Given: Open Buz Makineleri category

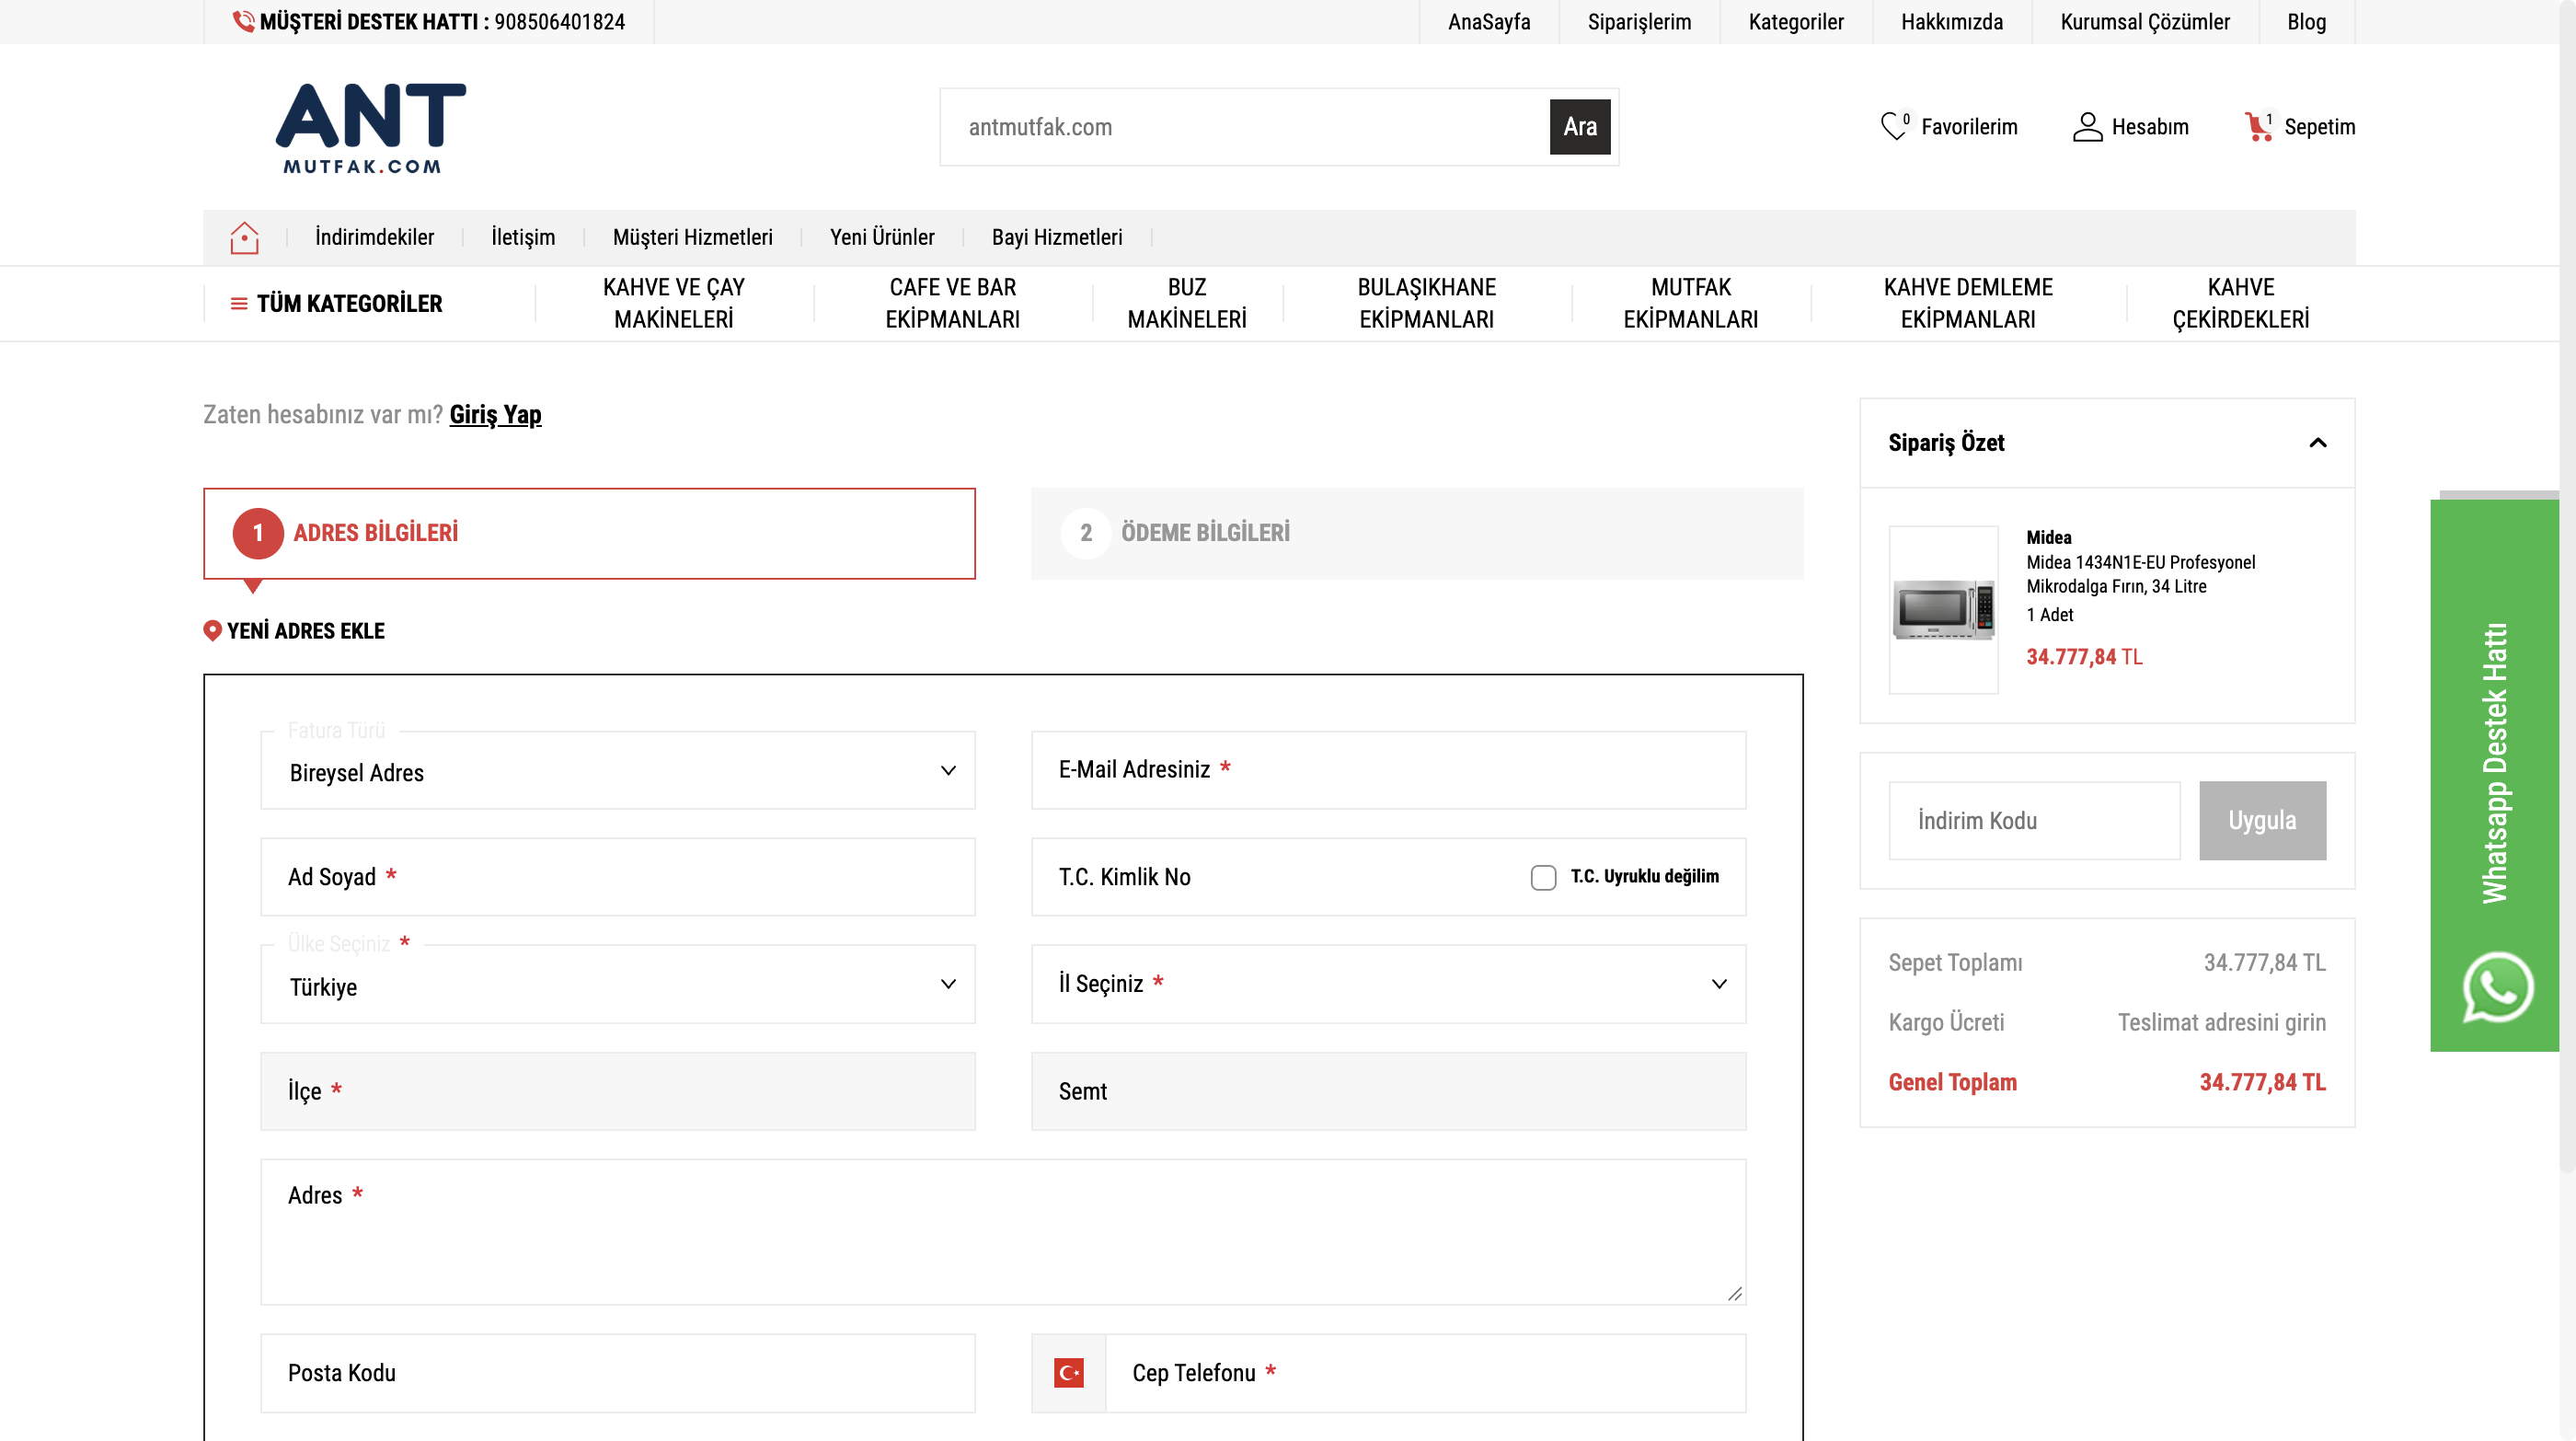Looking at the screenshot, I should pyautogui.click(x=1187, y=303).
